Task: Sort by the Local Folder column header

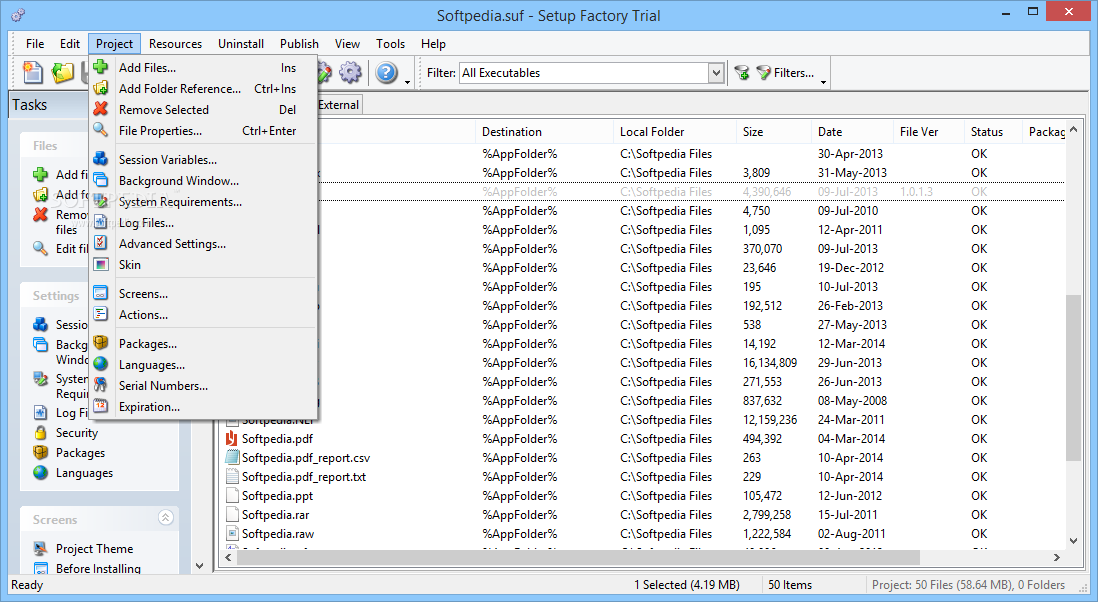Action: point(675,132)
